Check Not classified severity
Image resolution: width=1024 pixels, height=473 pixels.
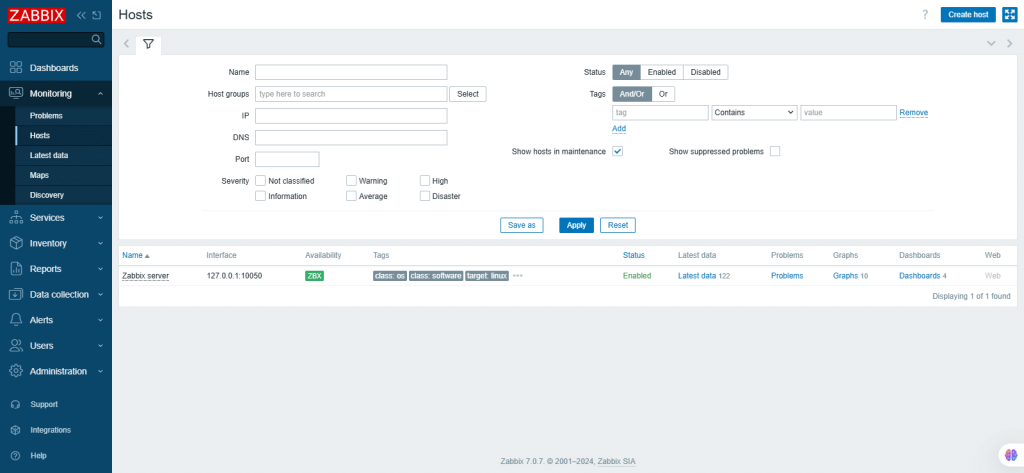click(x=261, y=181)
